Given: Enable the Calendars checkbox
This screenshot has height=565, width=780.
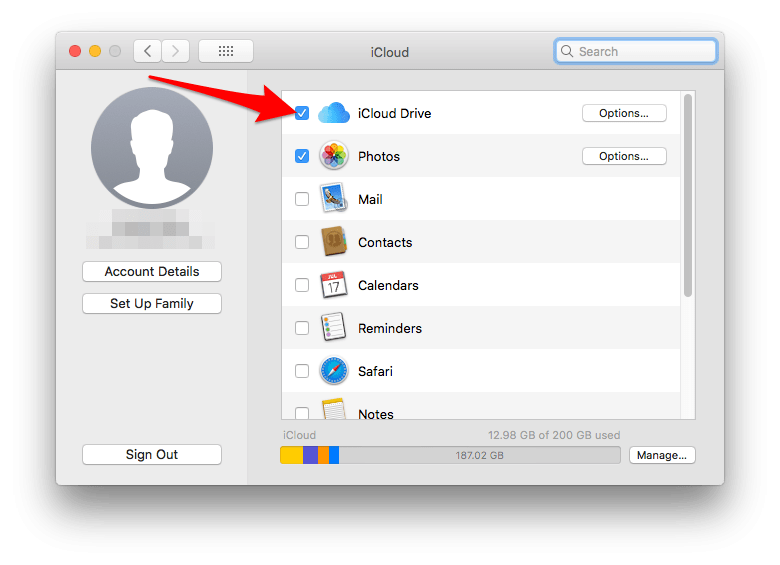Looking at the screenshot, I should pyautogui.click(x=301, y=285).
